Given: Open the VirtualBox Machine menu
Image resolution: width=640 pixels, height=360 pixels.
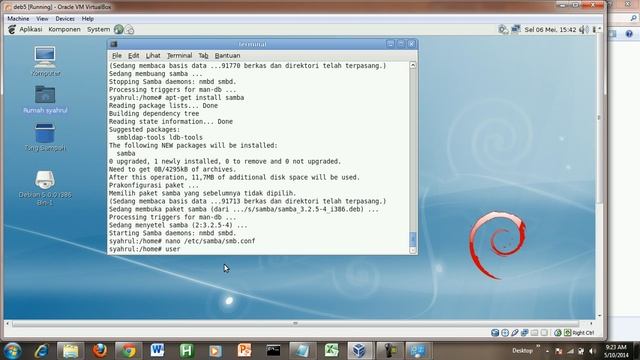Looking at the screenshot, I should click(18, 19).
